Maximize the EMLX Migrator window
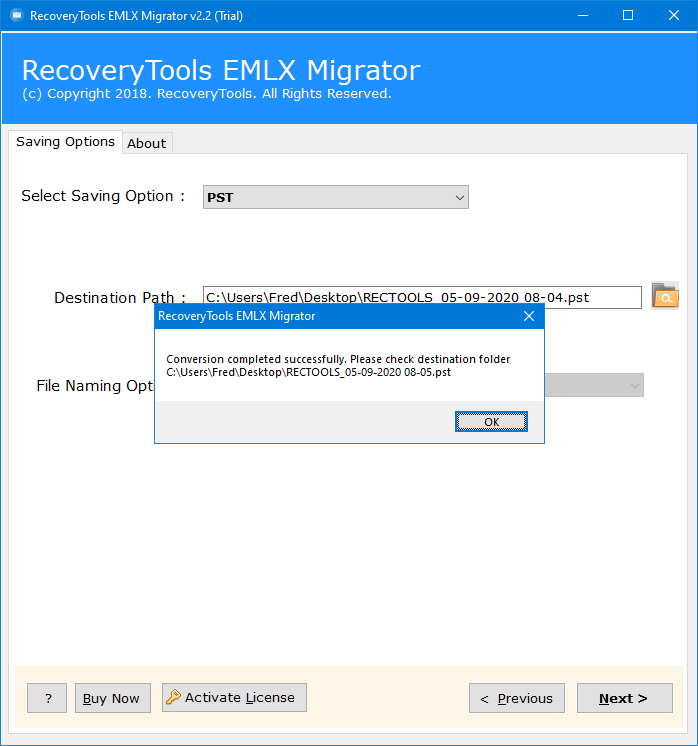Screen dimensions: 698x746 tap(628, 16)
